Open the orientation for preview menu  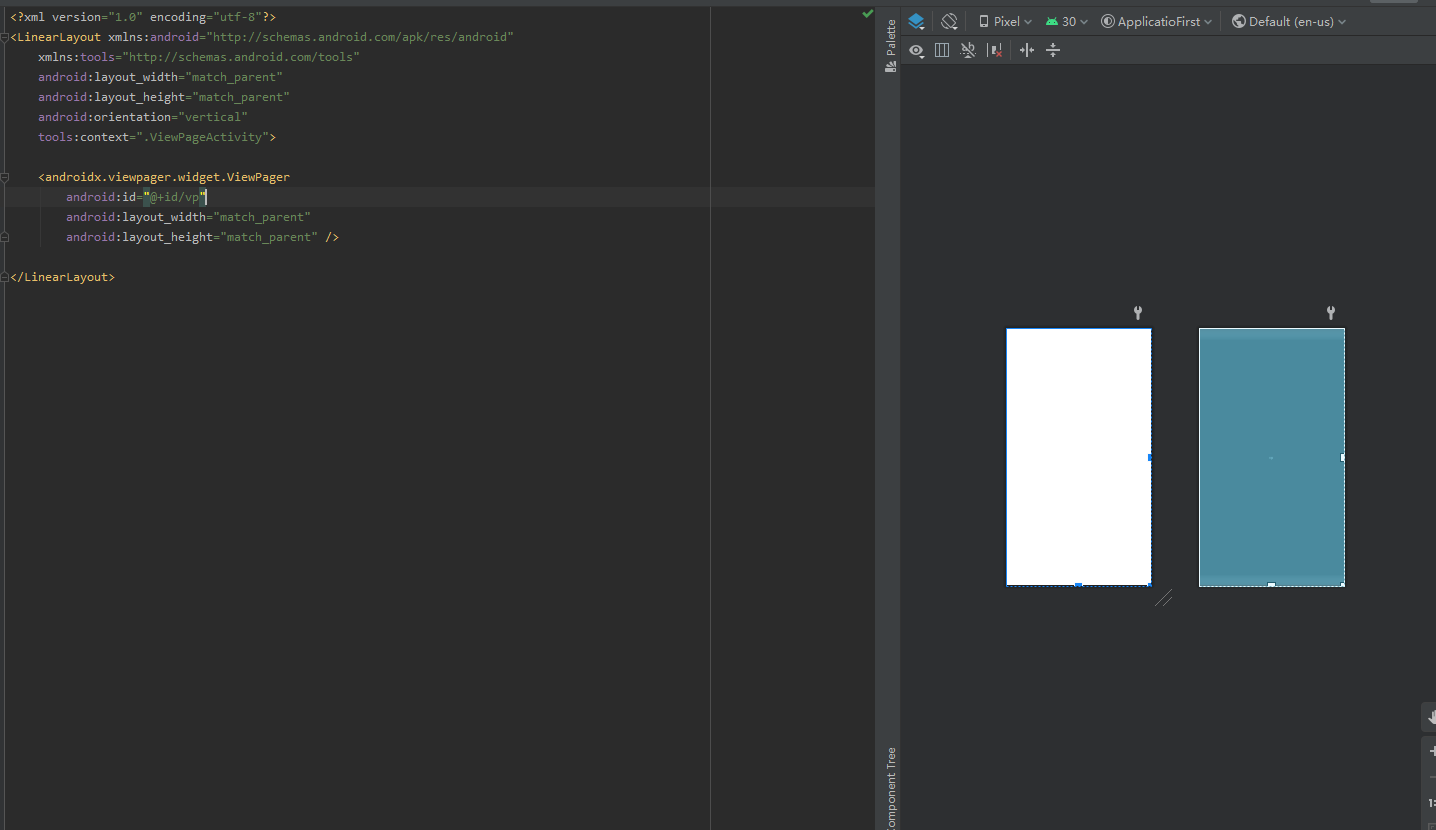pos(950,21)
